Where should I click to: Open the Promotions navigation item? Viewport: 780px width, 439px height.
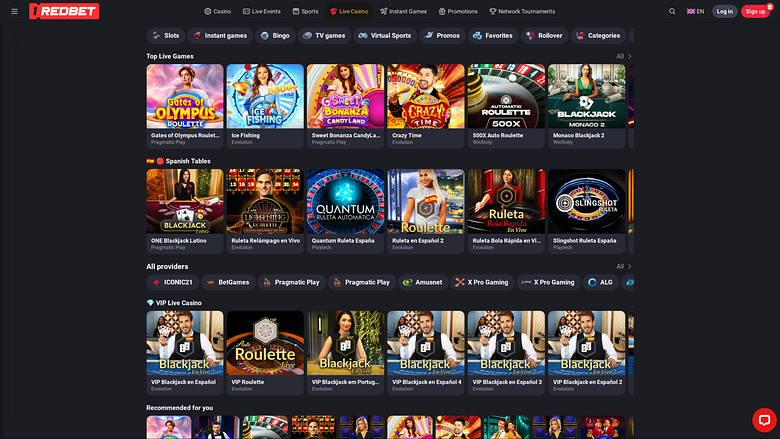coord(458,11)
